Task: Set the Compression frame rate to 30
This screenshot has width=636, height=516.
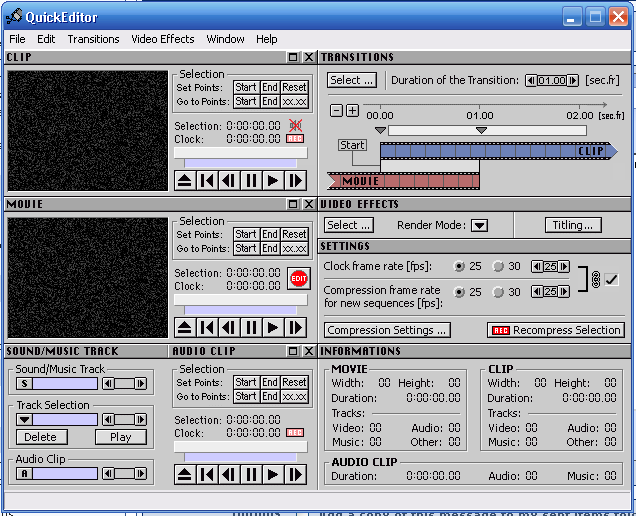Action: tap(498, 292)
